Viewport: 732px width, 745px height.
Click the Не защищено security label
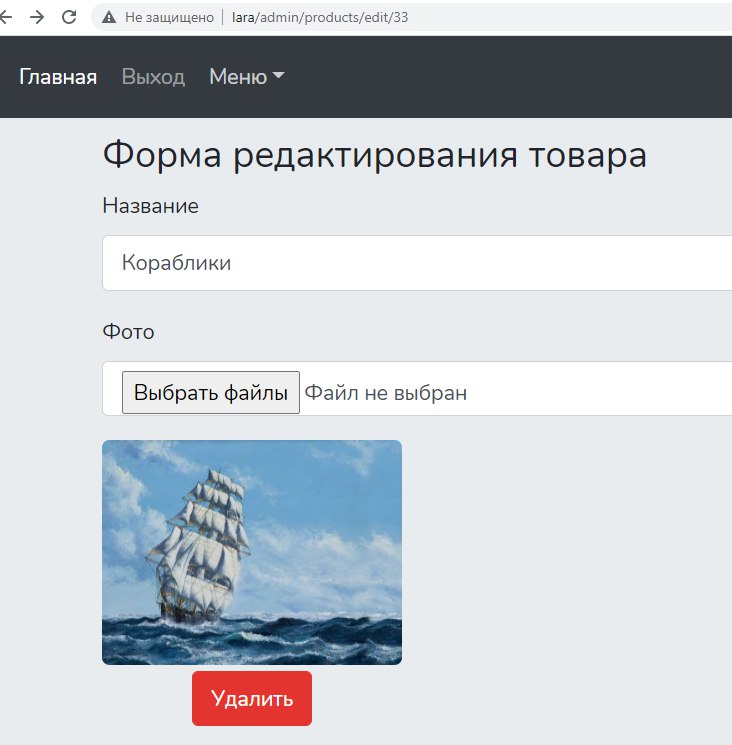pos(170,17)
